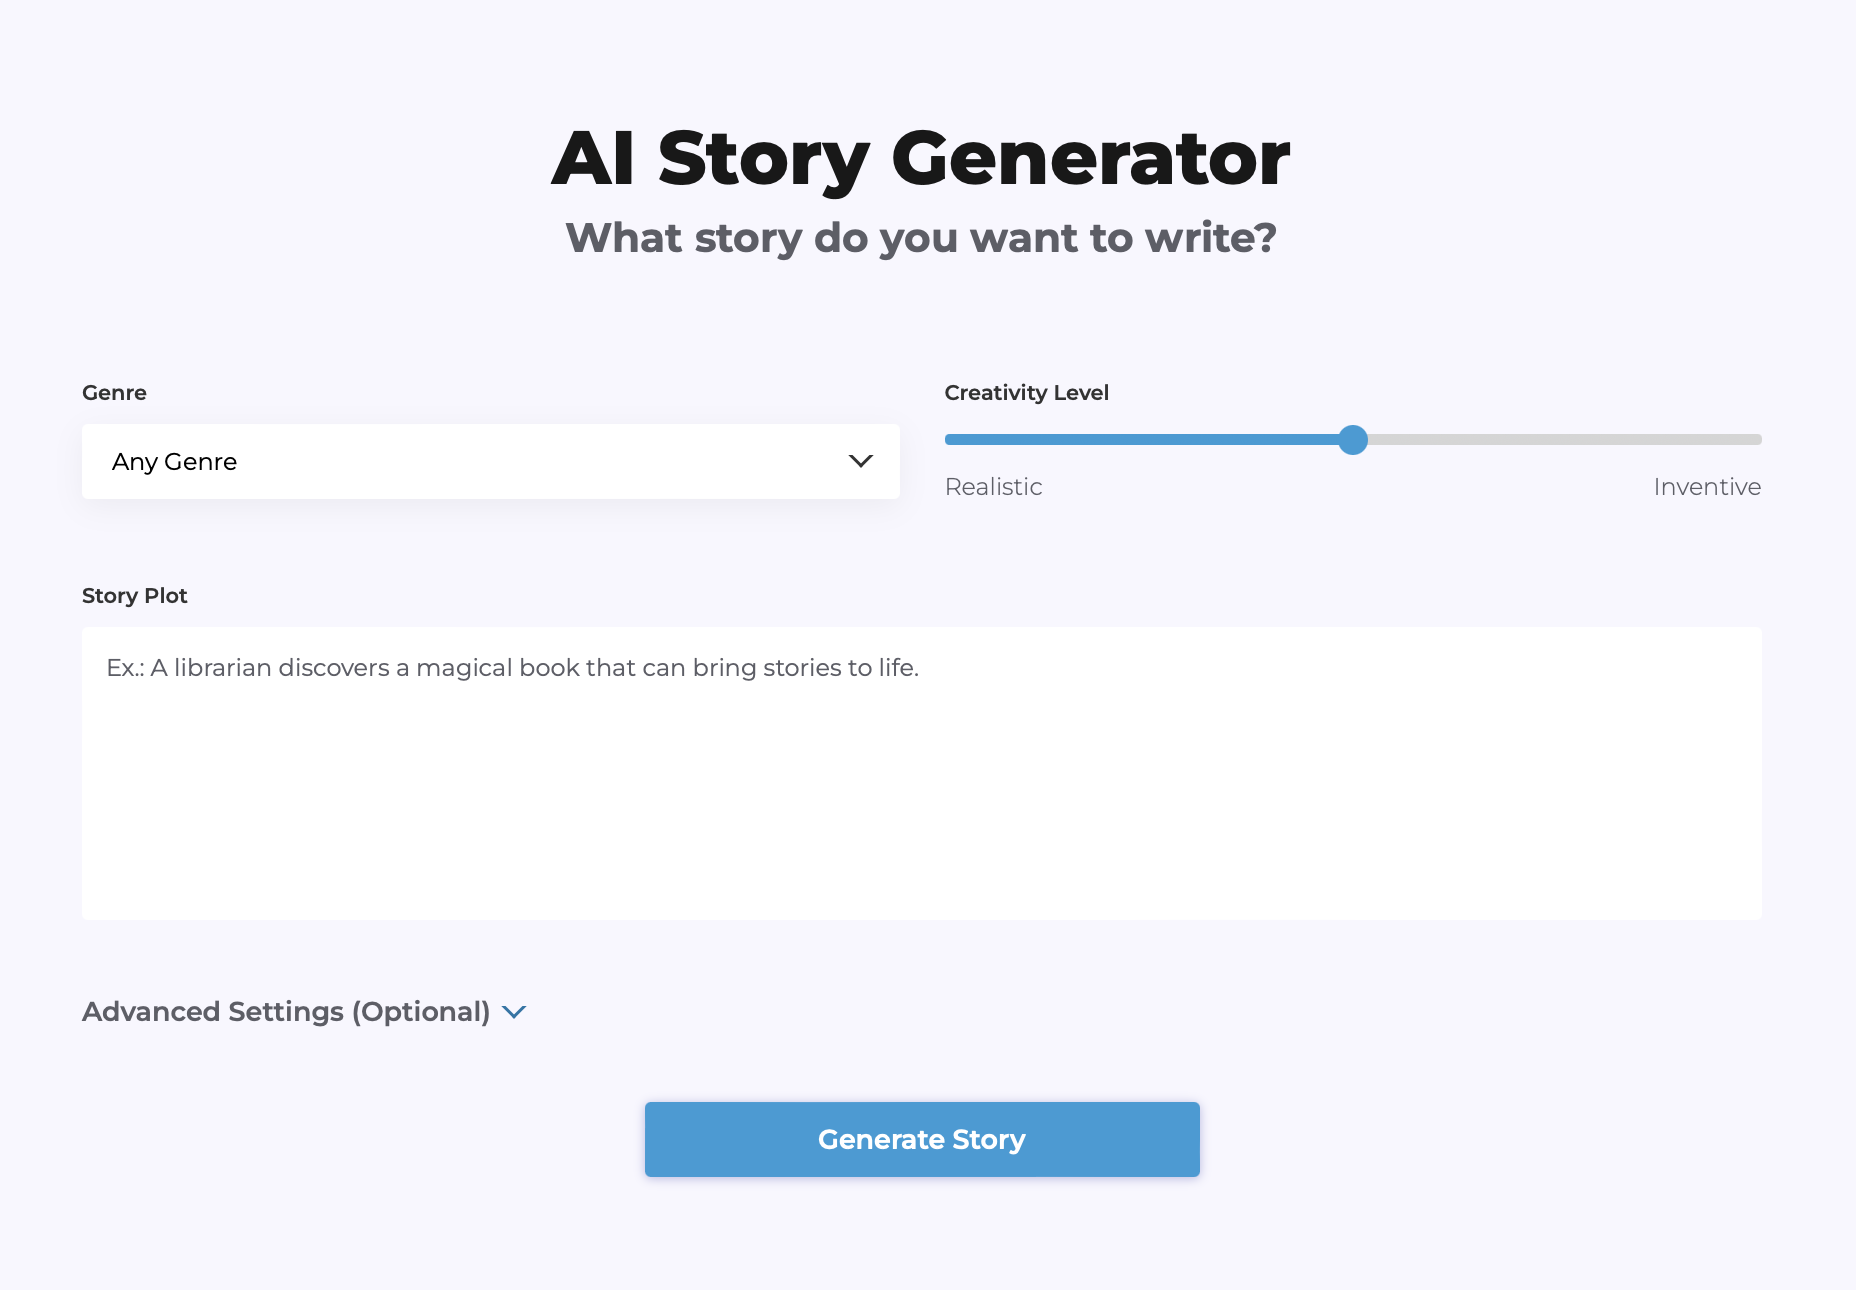Click the Story Plot field label
Image resolution: width=1856 pixels, height=1290 pixels.
pyautogui.click(x=134, y=596)
